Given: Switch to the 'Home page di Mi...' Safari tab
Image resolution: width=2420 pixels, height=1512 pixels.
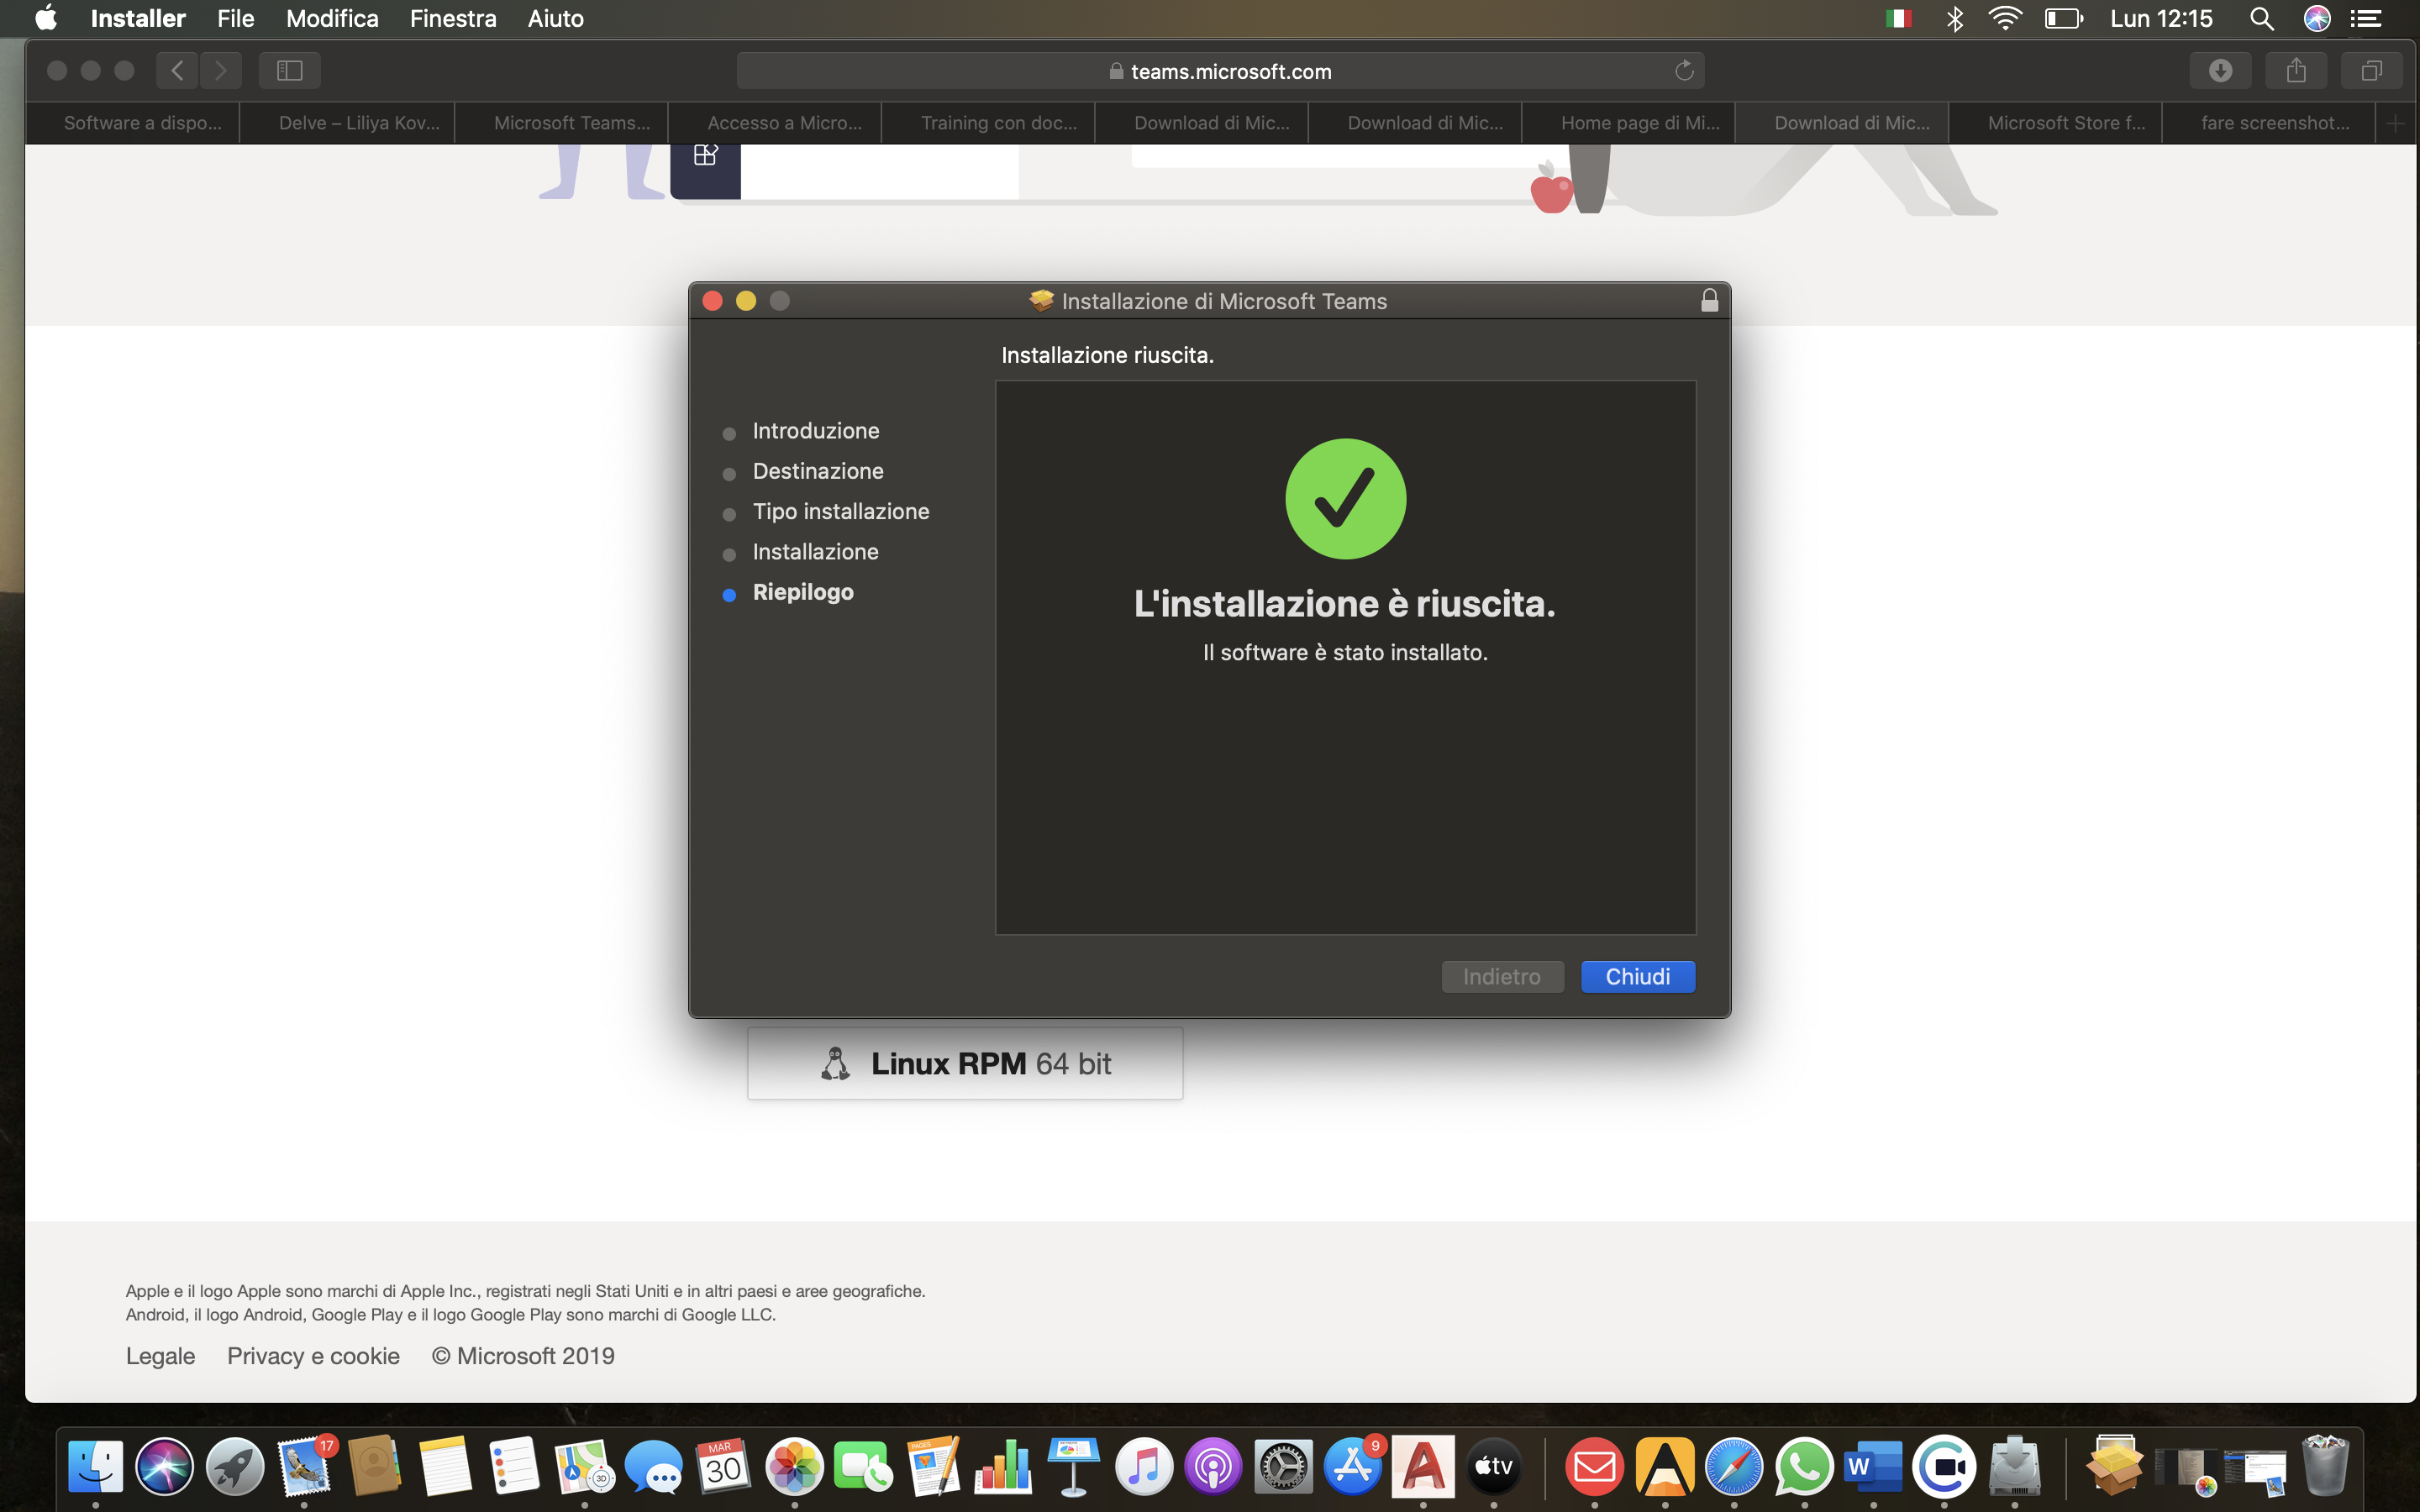Looking at the screenshot, I should (1628, 123).
